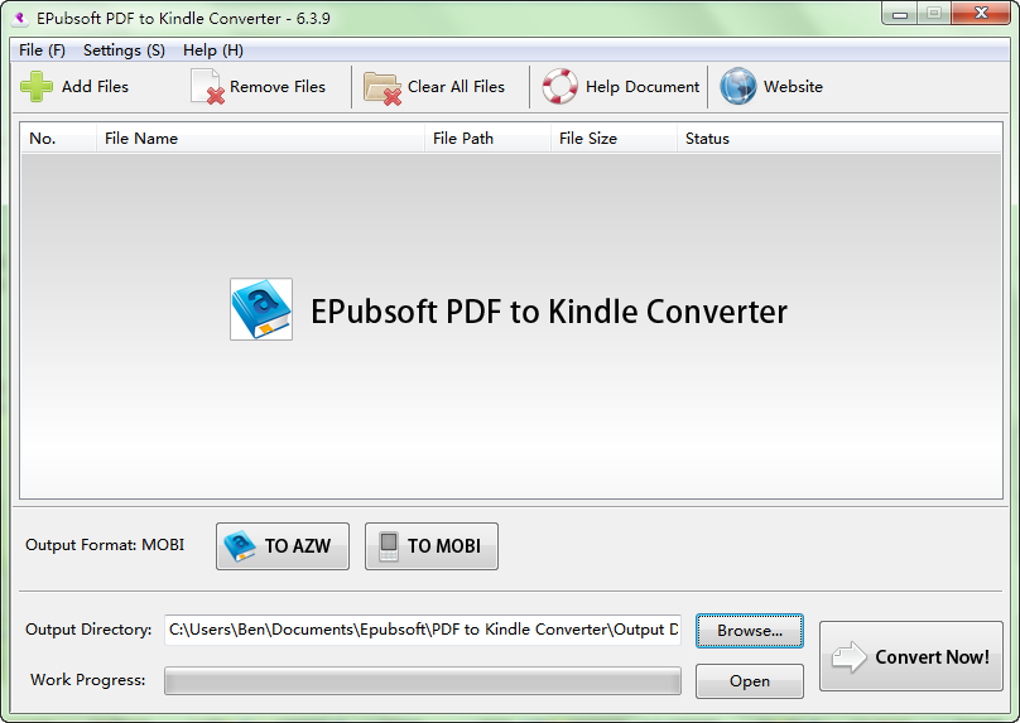1020x723 pixels.
Task: Click the large EPubsoft logo in the center
Action: pos(261,310)
